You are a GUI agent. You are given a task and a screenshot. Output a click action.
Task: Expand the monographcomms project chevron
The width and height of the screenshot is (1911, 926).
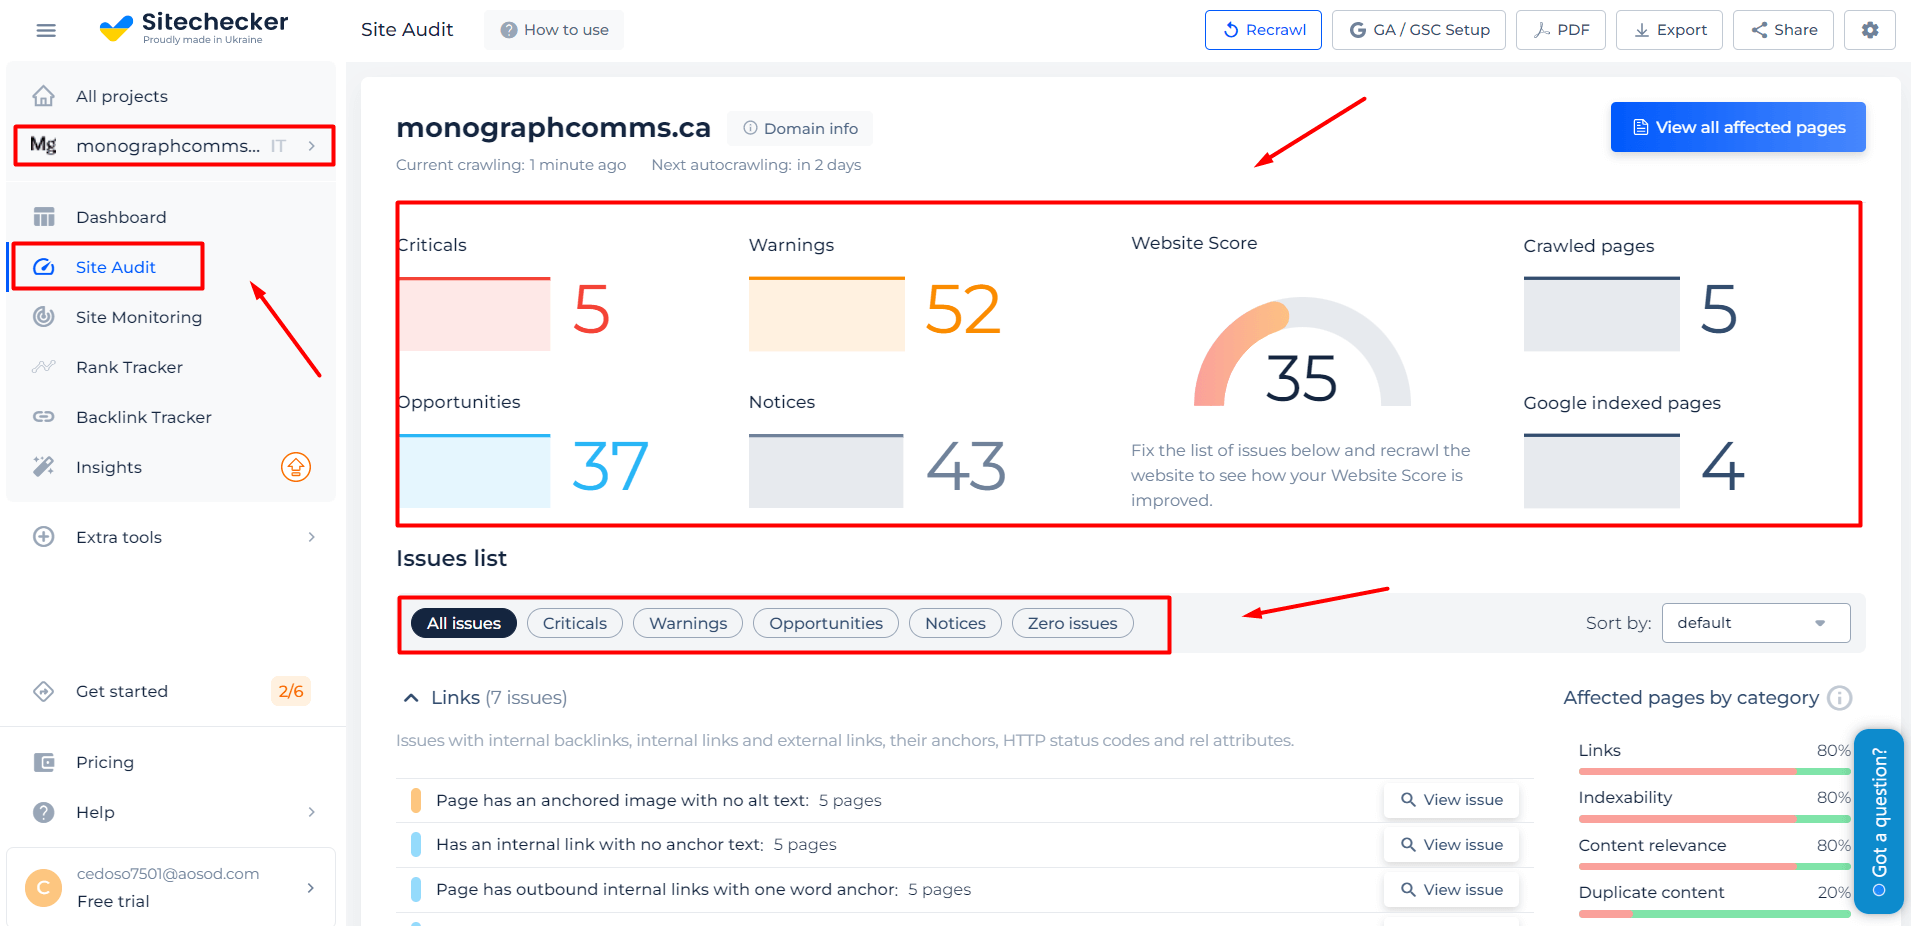[312, 146]
